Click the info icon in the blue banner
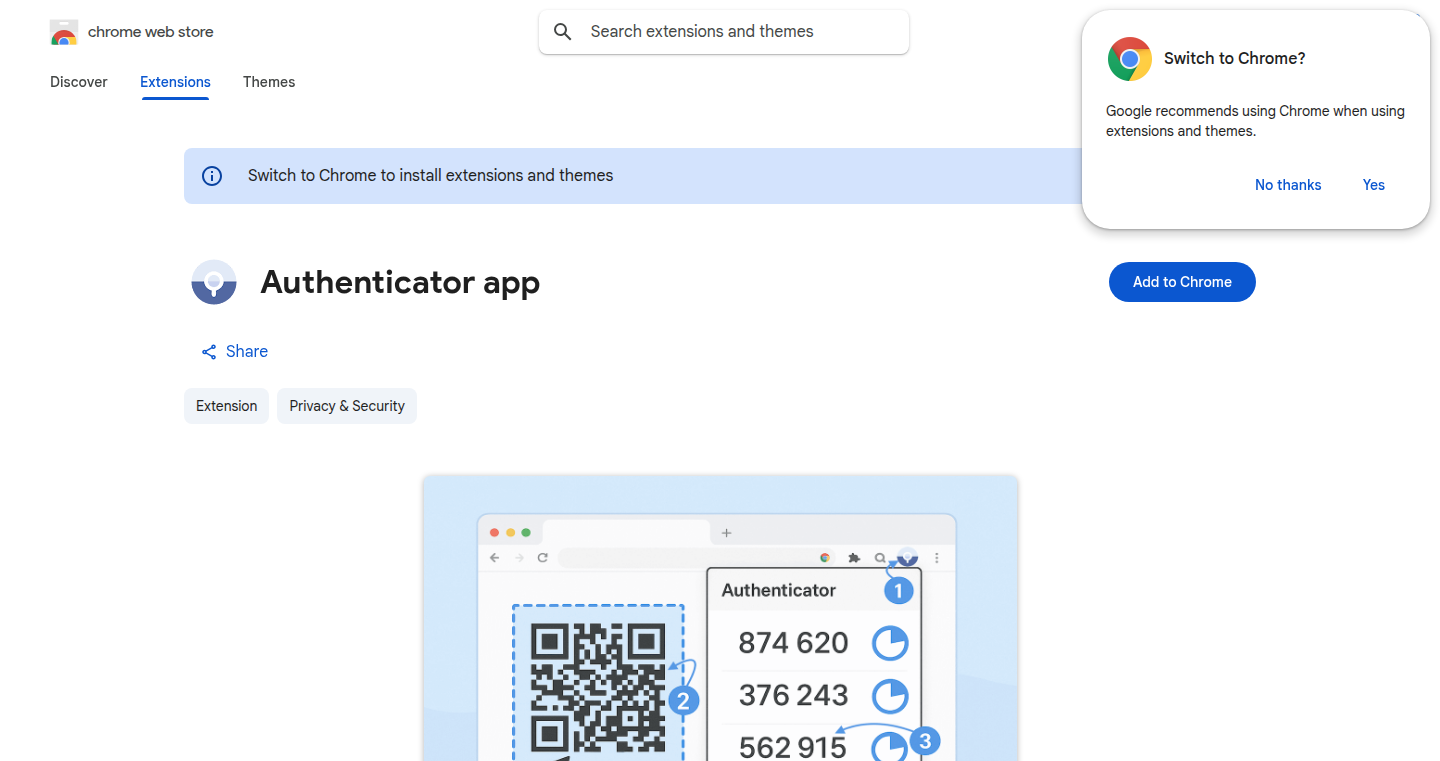This screenshot has width=1440, height=761. click(x=212, y=176)
